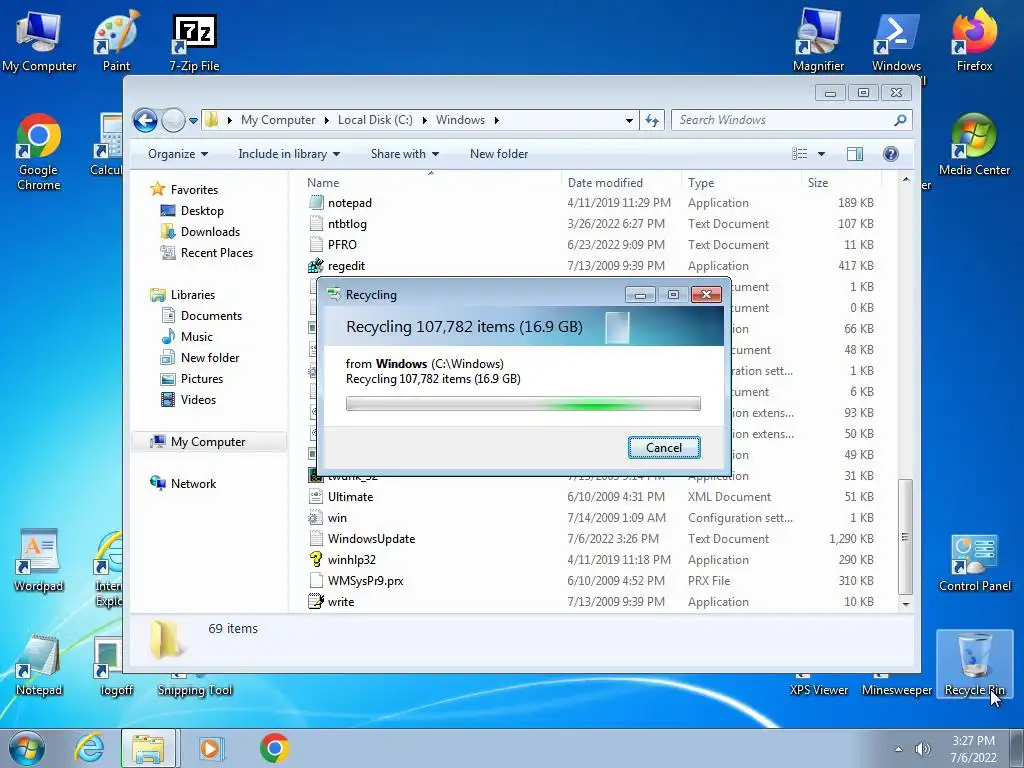Expand arrow after Windows in breadcrumb
This screenshot has height=768, width=1024.
pos(497,120)
